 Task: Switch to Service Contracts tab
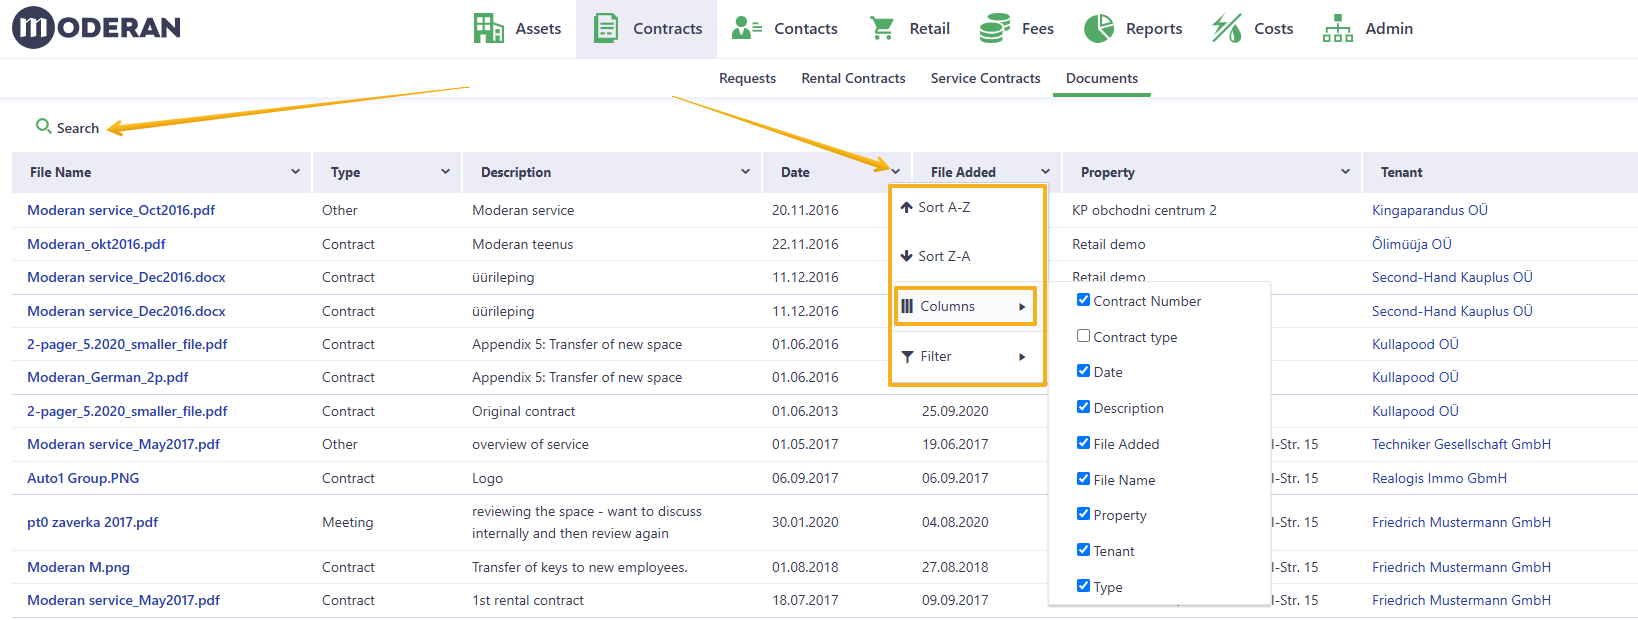coord(985,78)
